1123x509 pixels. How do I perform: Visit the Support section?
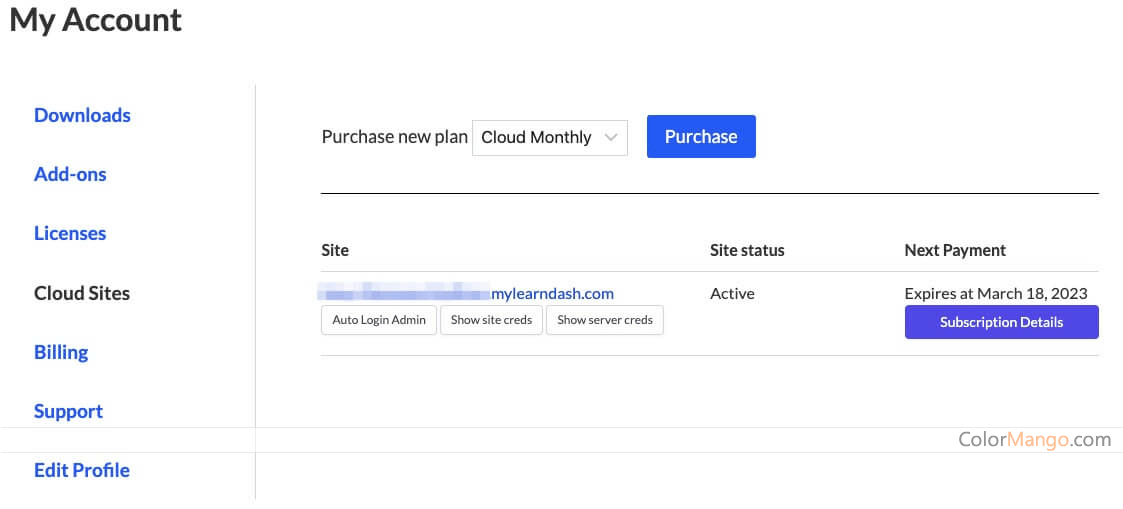pyautogui.click(x=68, y=411)
